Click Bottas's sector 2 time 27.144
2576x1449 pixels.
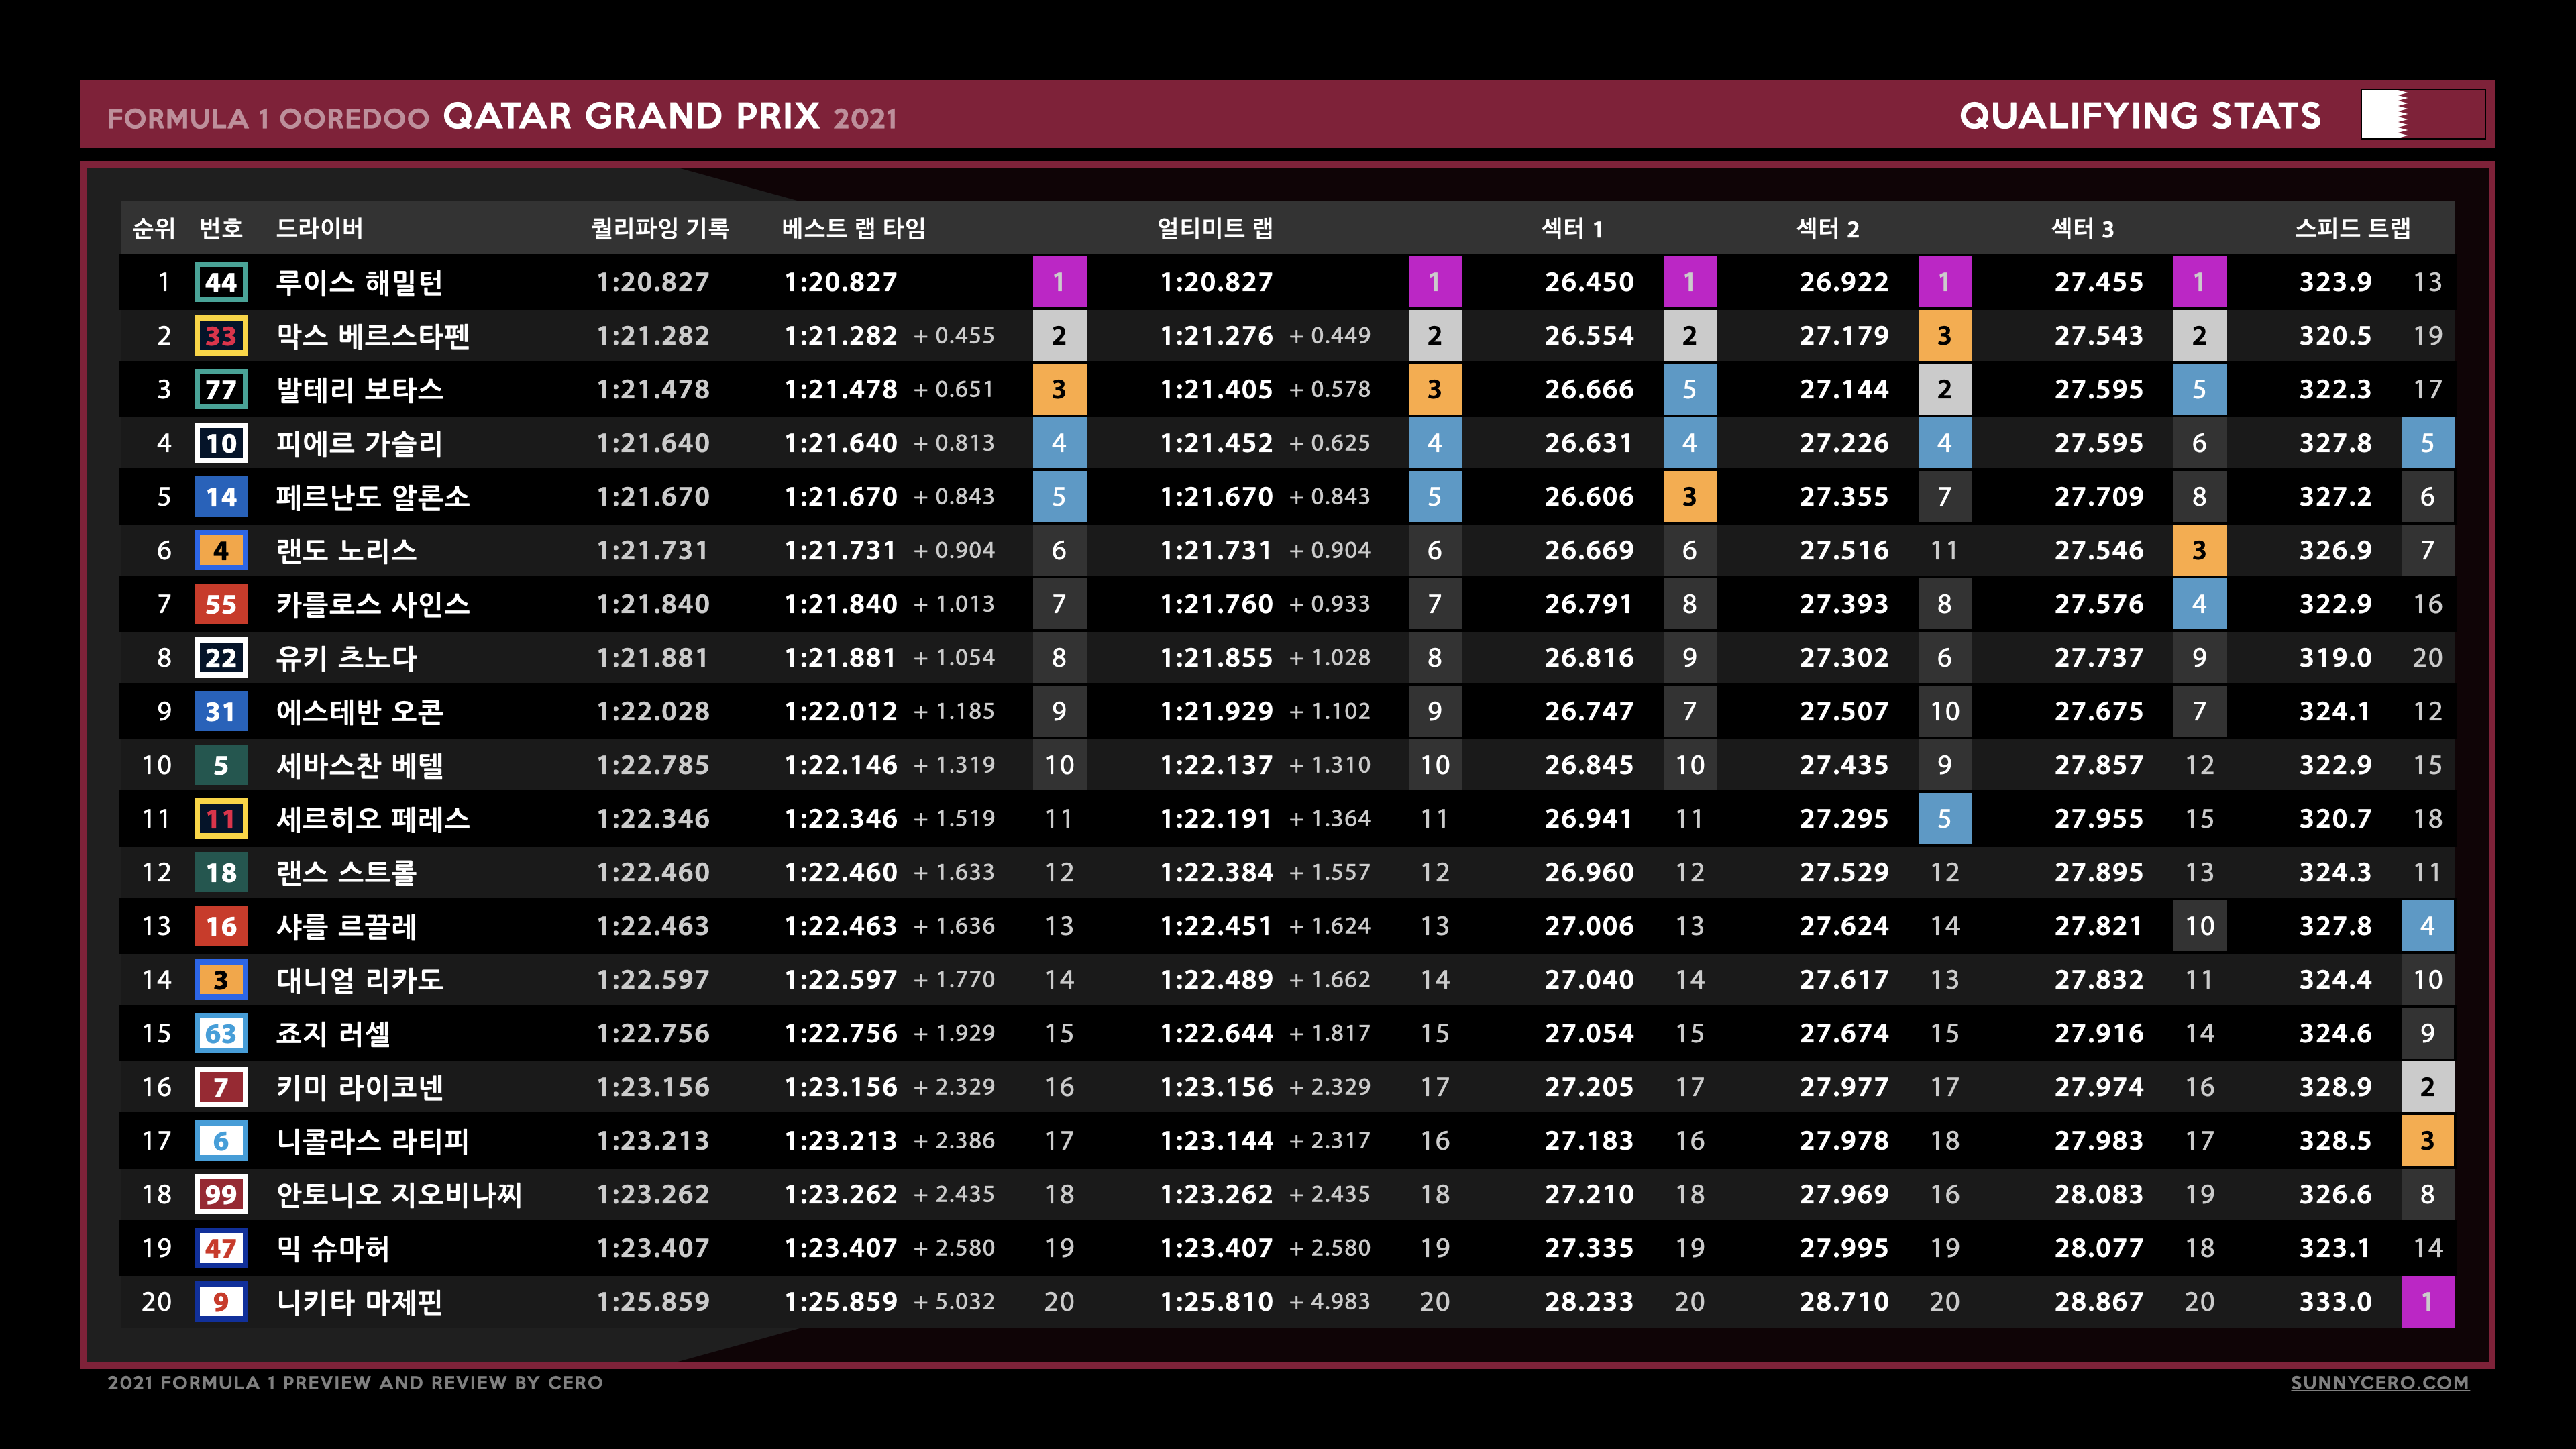tap(1844, 389)
